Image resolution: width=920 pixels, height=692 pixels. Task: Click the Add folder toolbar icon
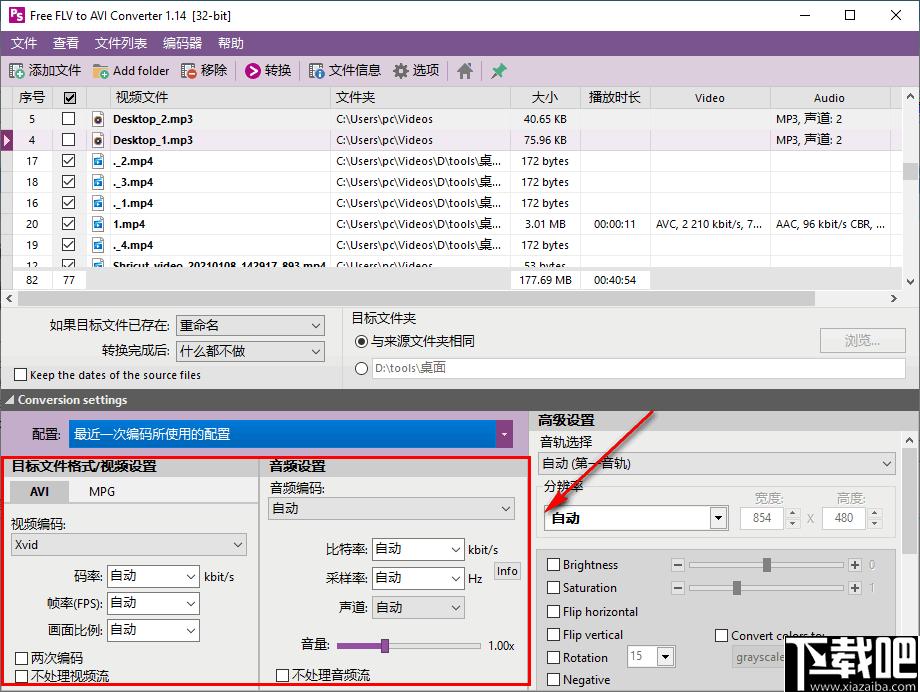pos(100,71)
